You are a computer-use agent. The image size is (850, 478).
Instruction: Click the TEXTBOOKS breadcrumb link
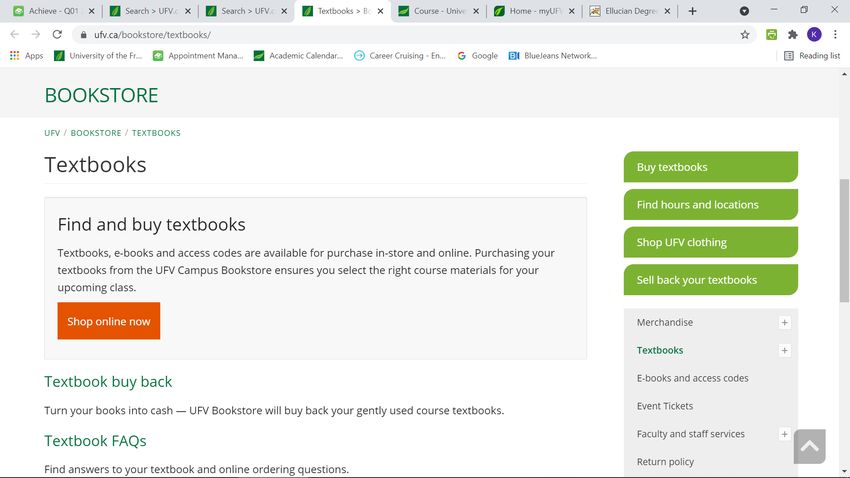coord(156,133)
